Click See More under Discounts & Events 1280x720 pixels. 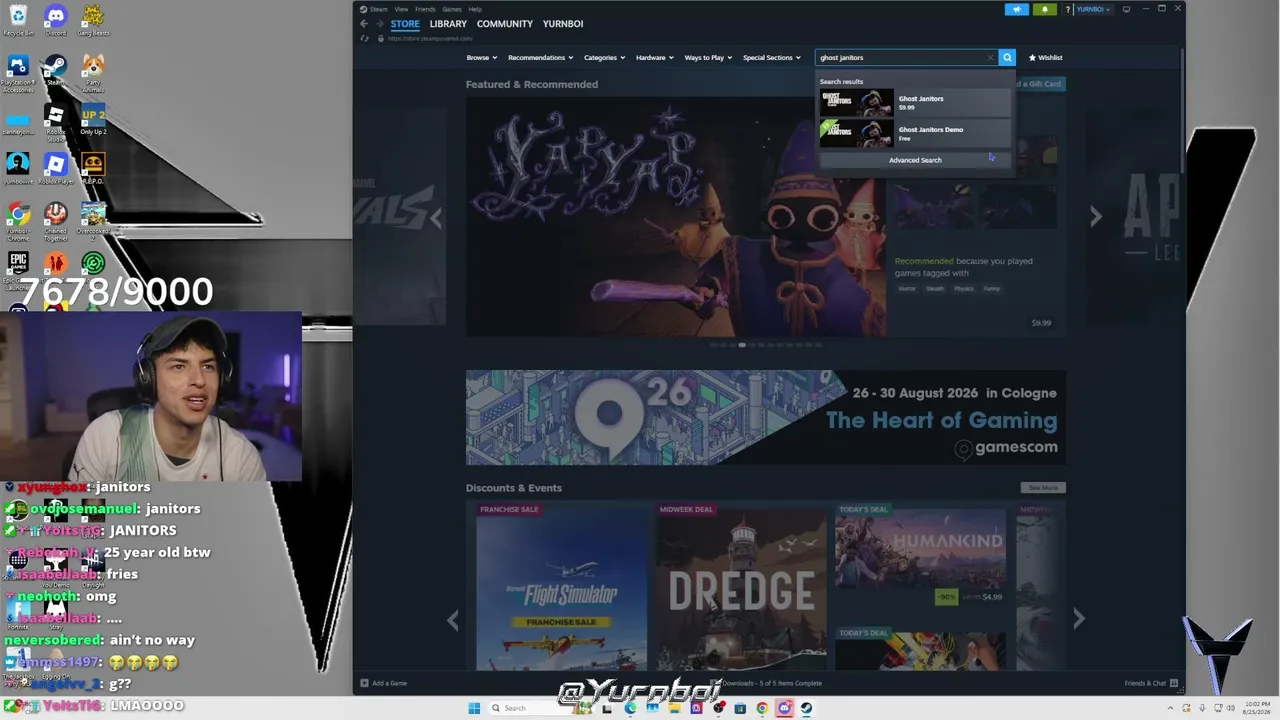tap(1043, 488)
